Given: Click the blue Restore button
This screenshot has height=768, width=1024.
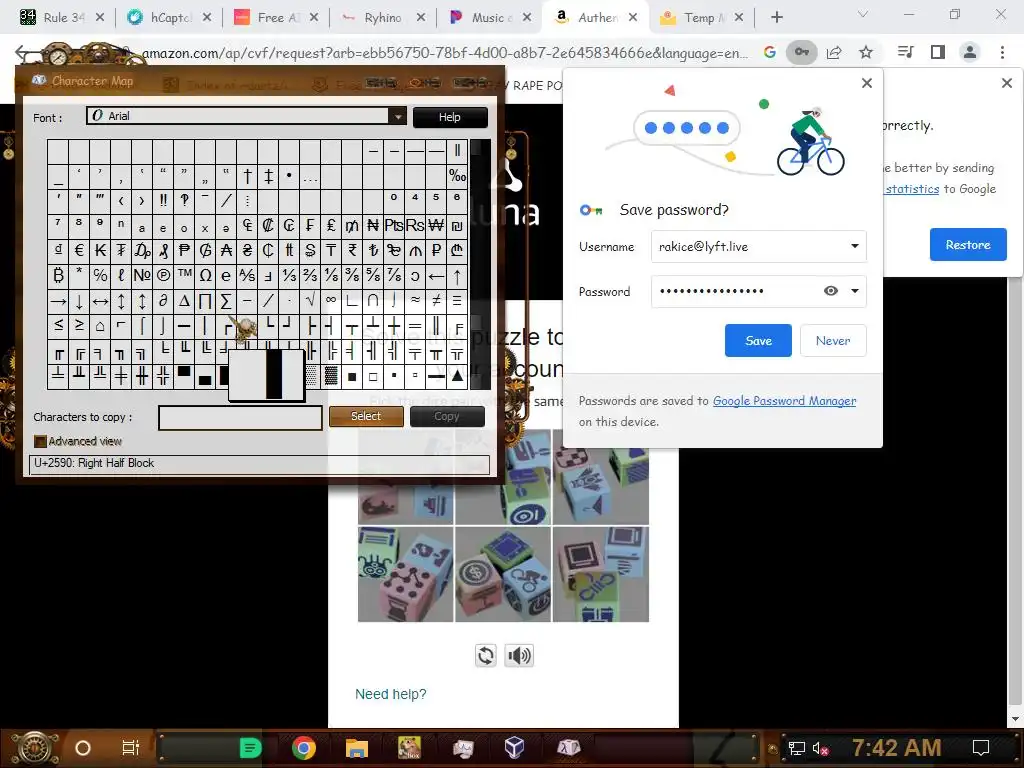Looking at the screenshot, I should click(968, 244).
